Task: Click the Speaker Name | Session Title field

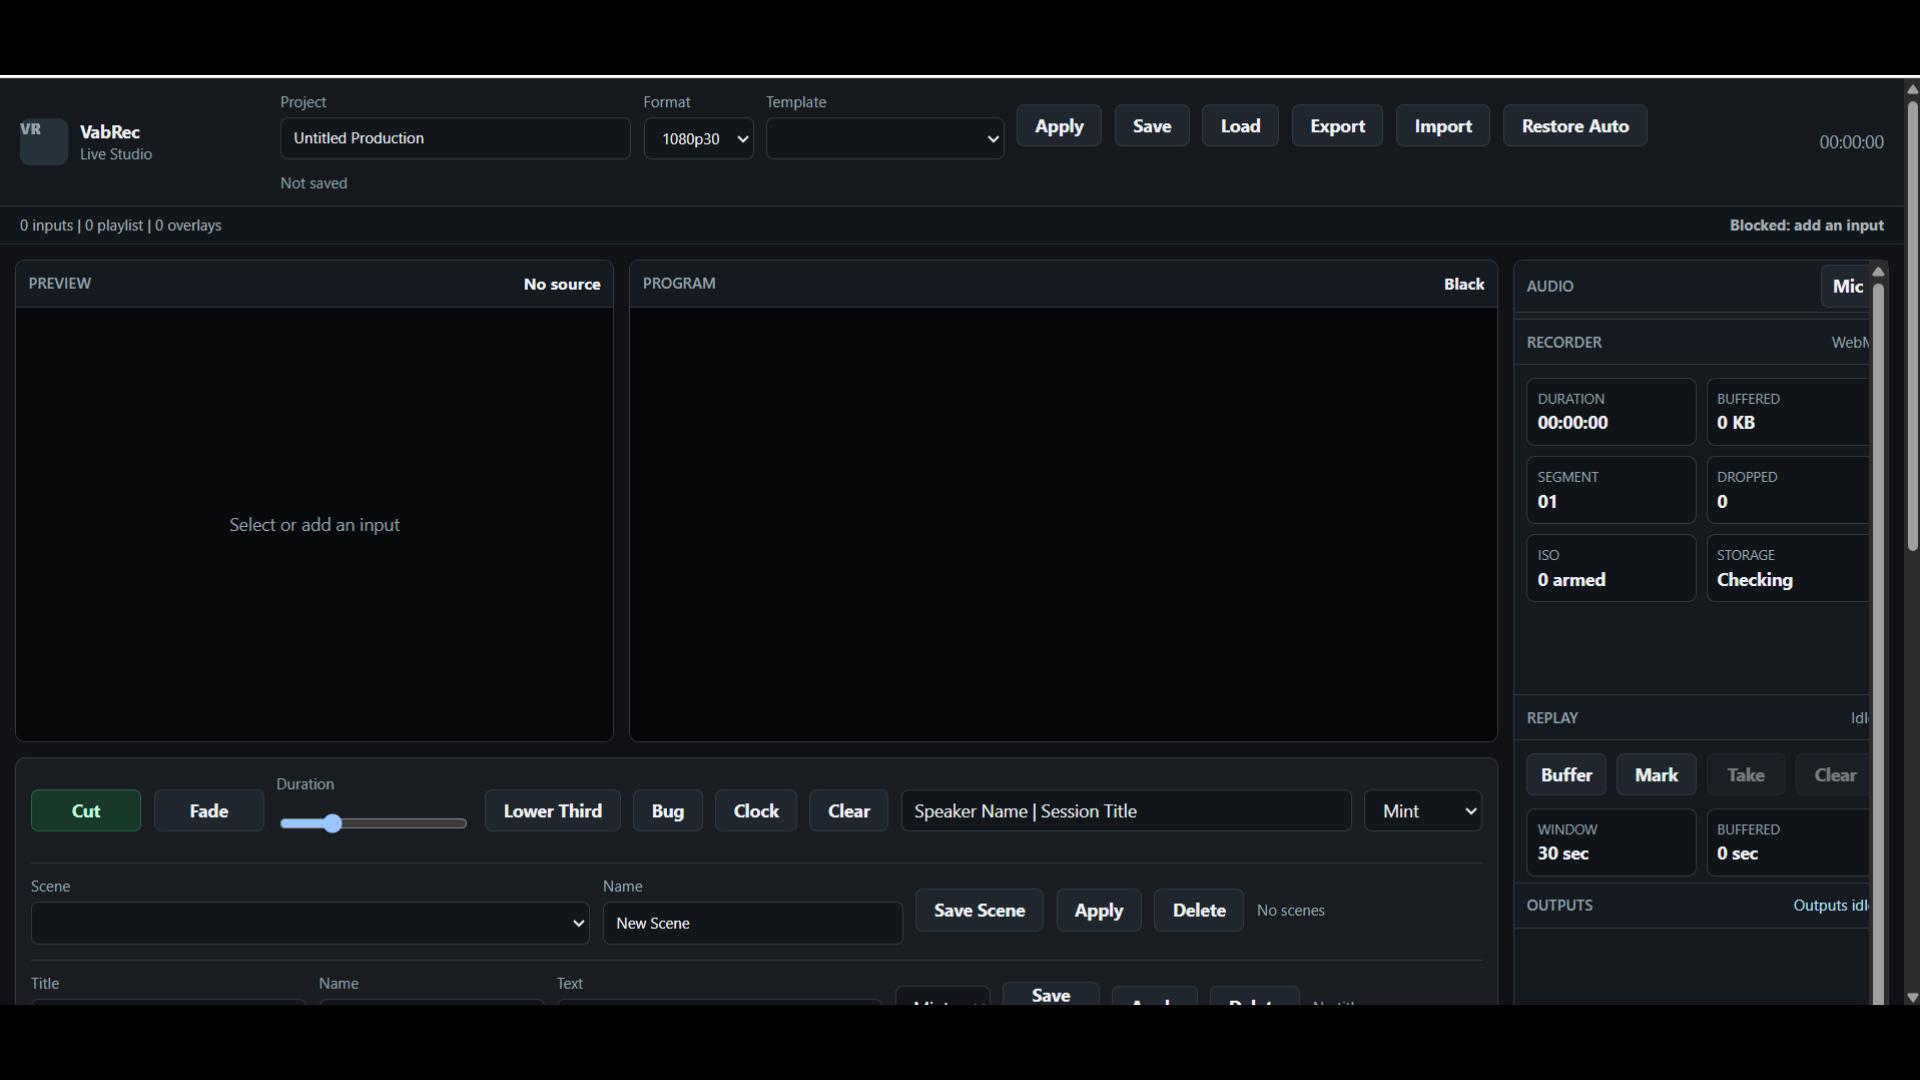Action: coord(1126,811)
